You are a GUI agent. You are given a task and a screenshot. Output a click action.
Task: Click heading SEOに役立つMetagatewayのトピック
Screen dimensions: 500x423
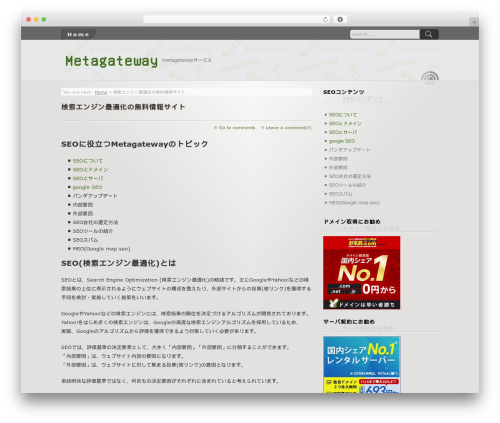[x=134, y=144]
